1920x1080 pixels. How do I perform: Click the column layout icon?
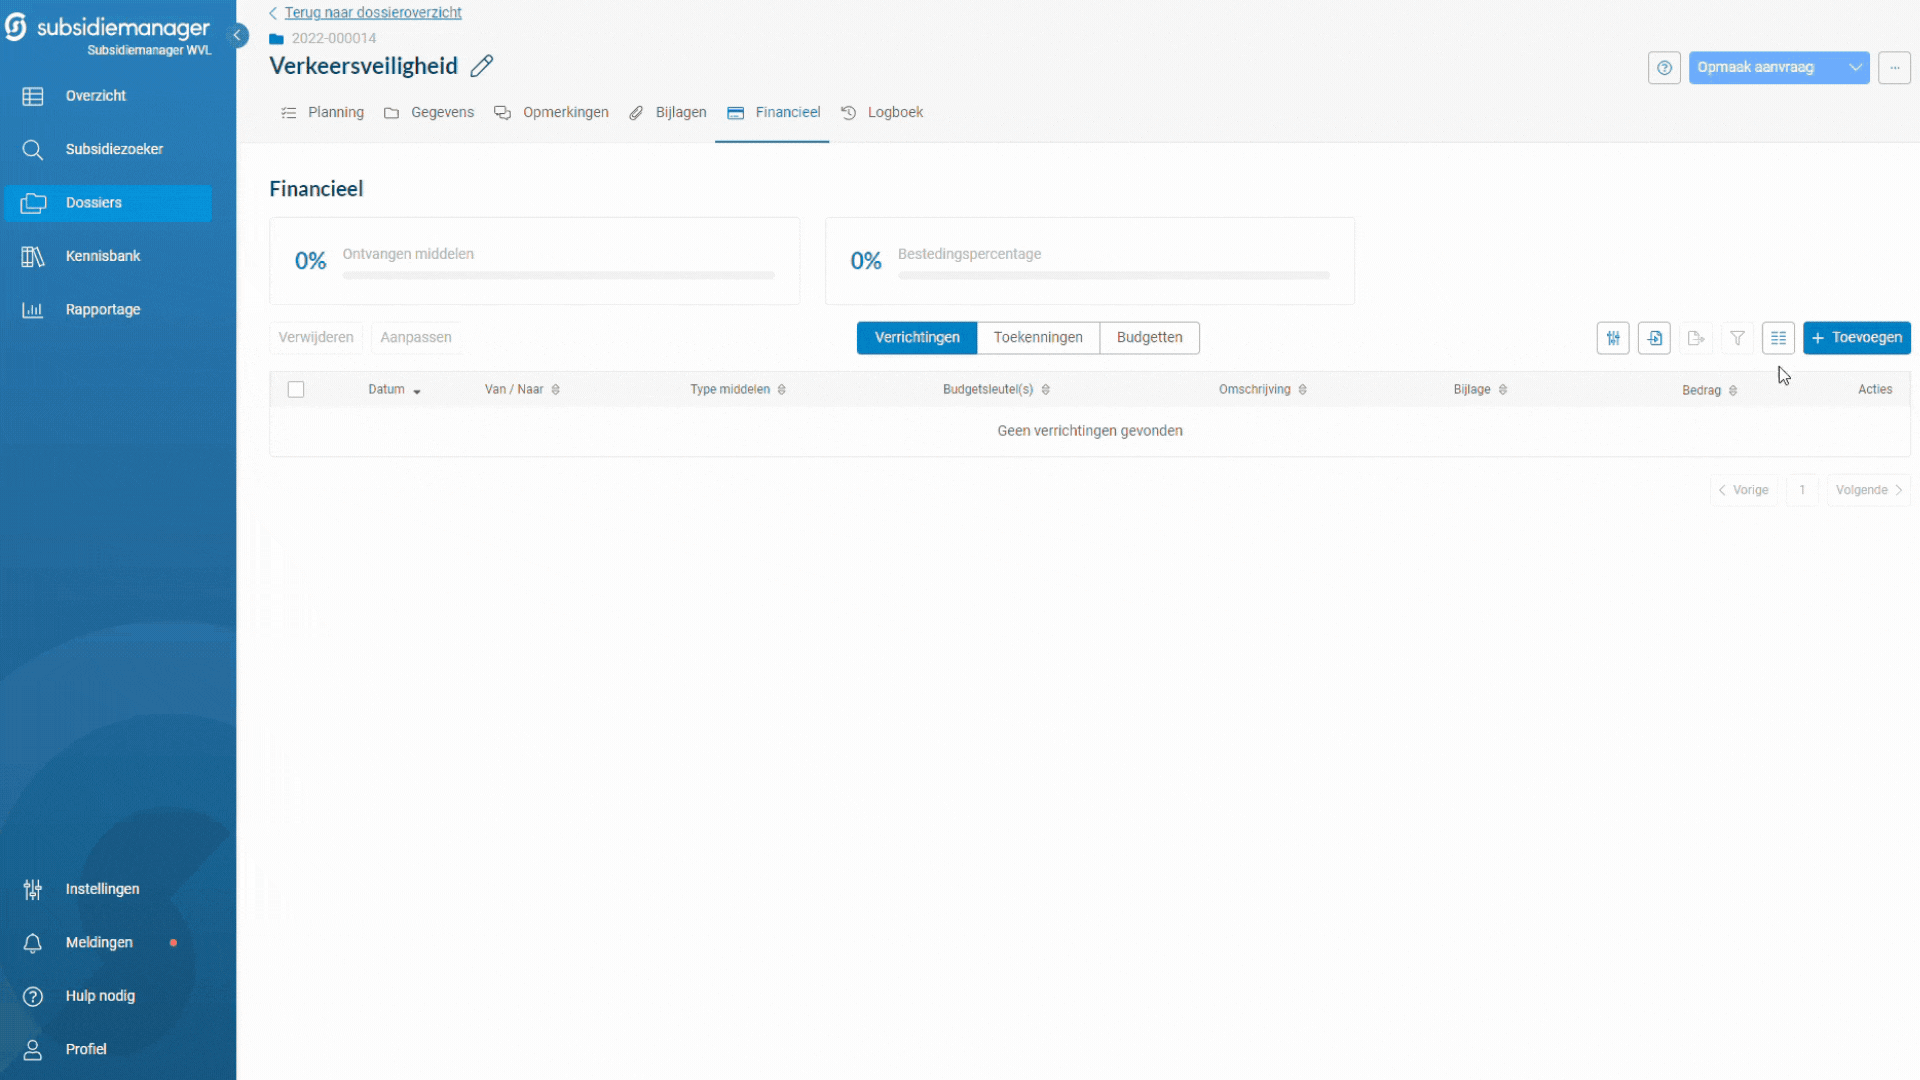coord(1778,338)
